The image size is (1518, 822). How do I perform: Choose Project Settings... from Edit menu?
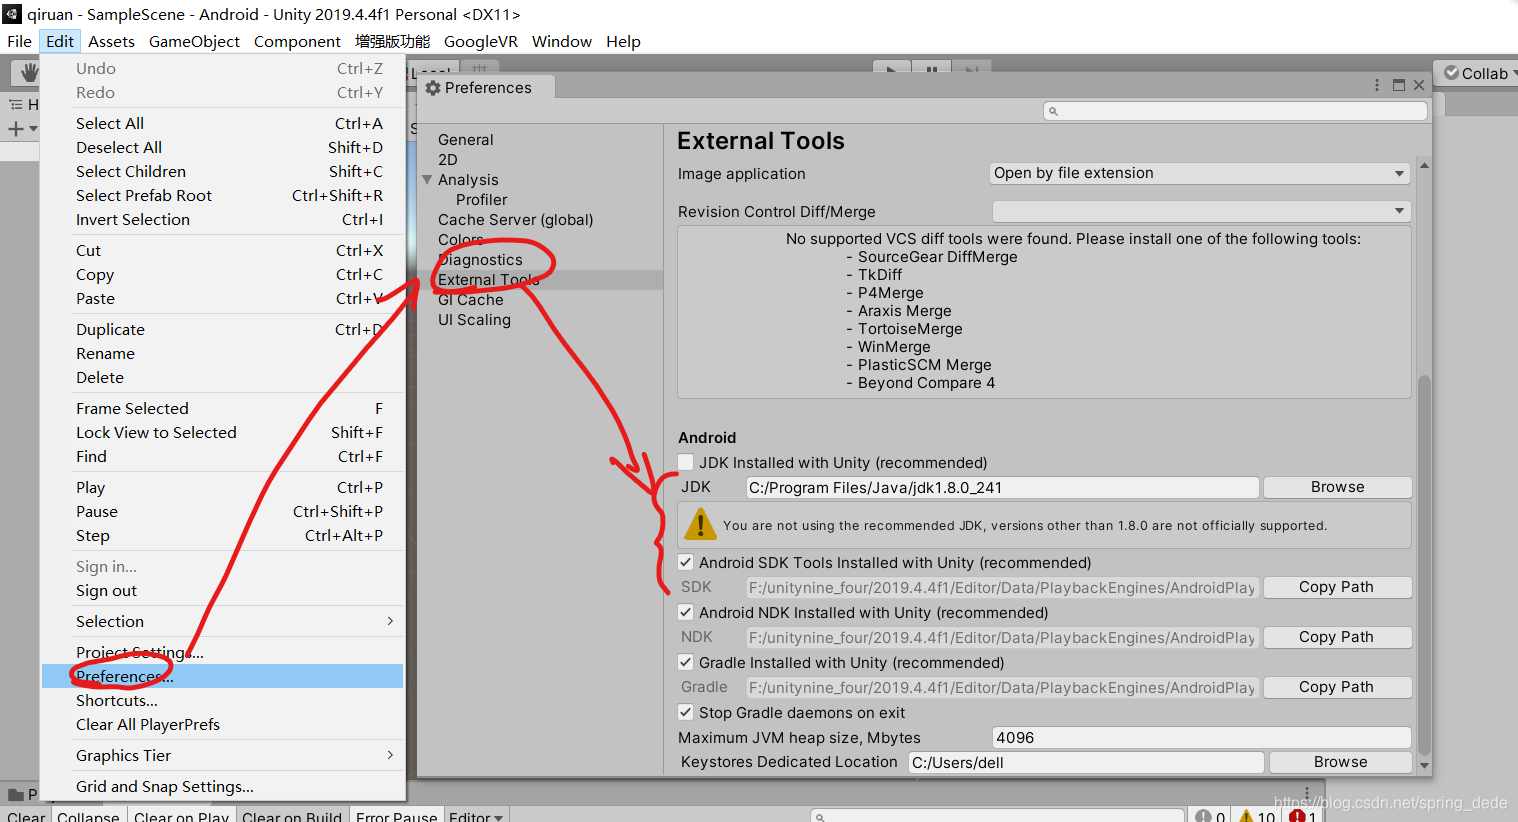222,652
